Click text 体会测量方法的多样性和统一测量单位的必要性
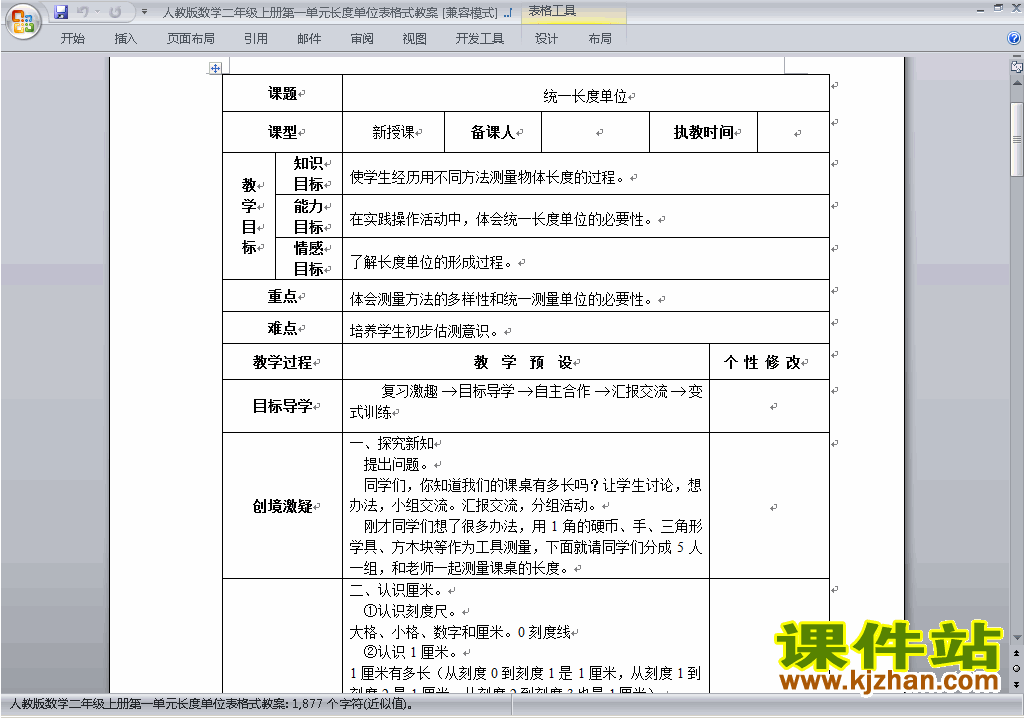This screenshot has height=718, width=1024. coord(501,299)
